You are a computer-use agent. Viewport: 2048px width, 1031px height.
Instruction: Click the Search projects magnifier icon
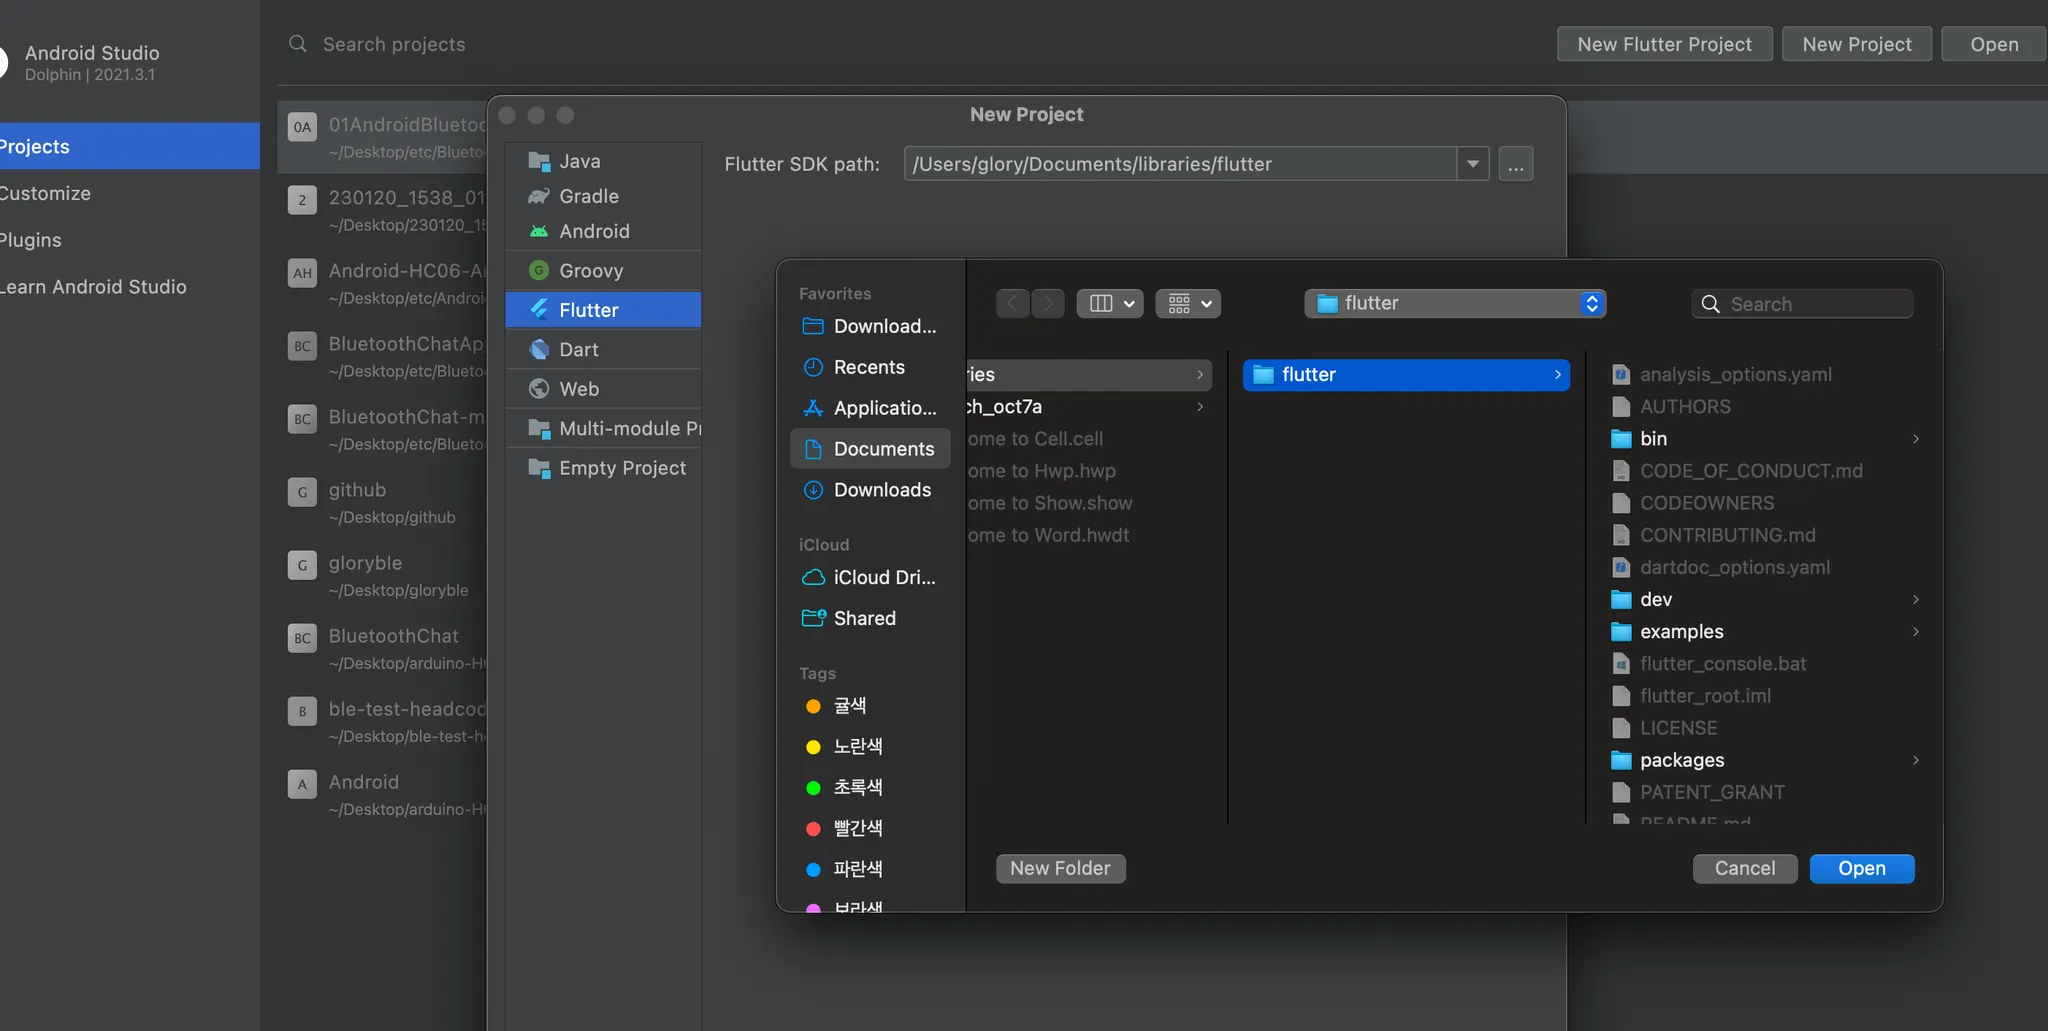click(298, 44)
